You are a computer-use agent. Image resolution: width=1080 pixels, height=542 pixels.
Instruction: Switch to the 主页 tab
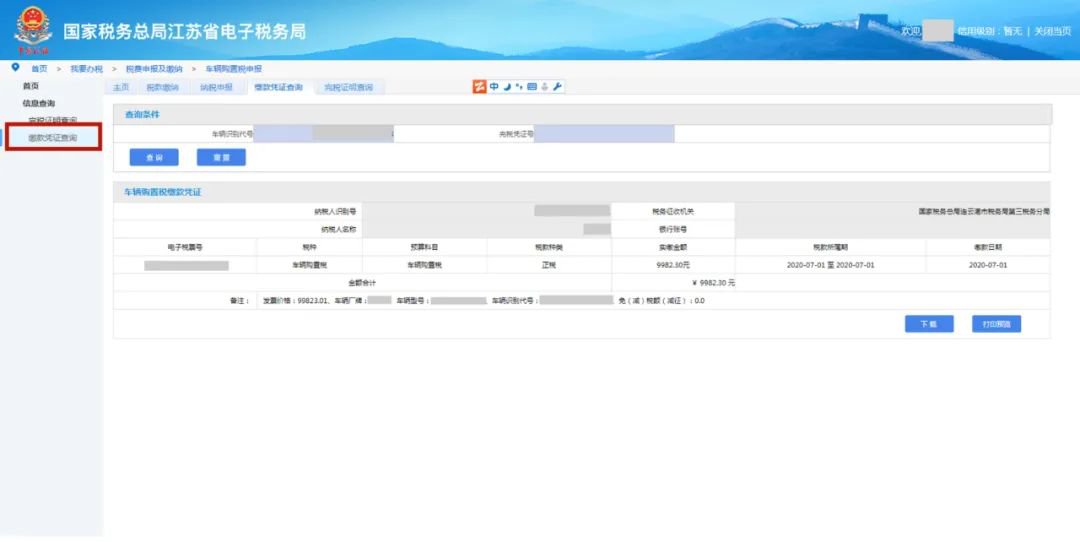click(119, 88)
